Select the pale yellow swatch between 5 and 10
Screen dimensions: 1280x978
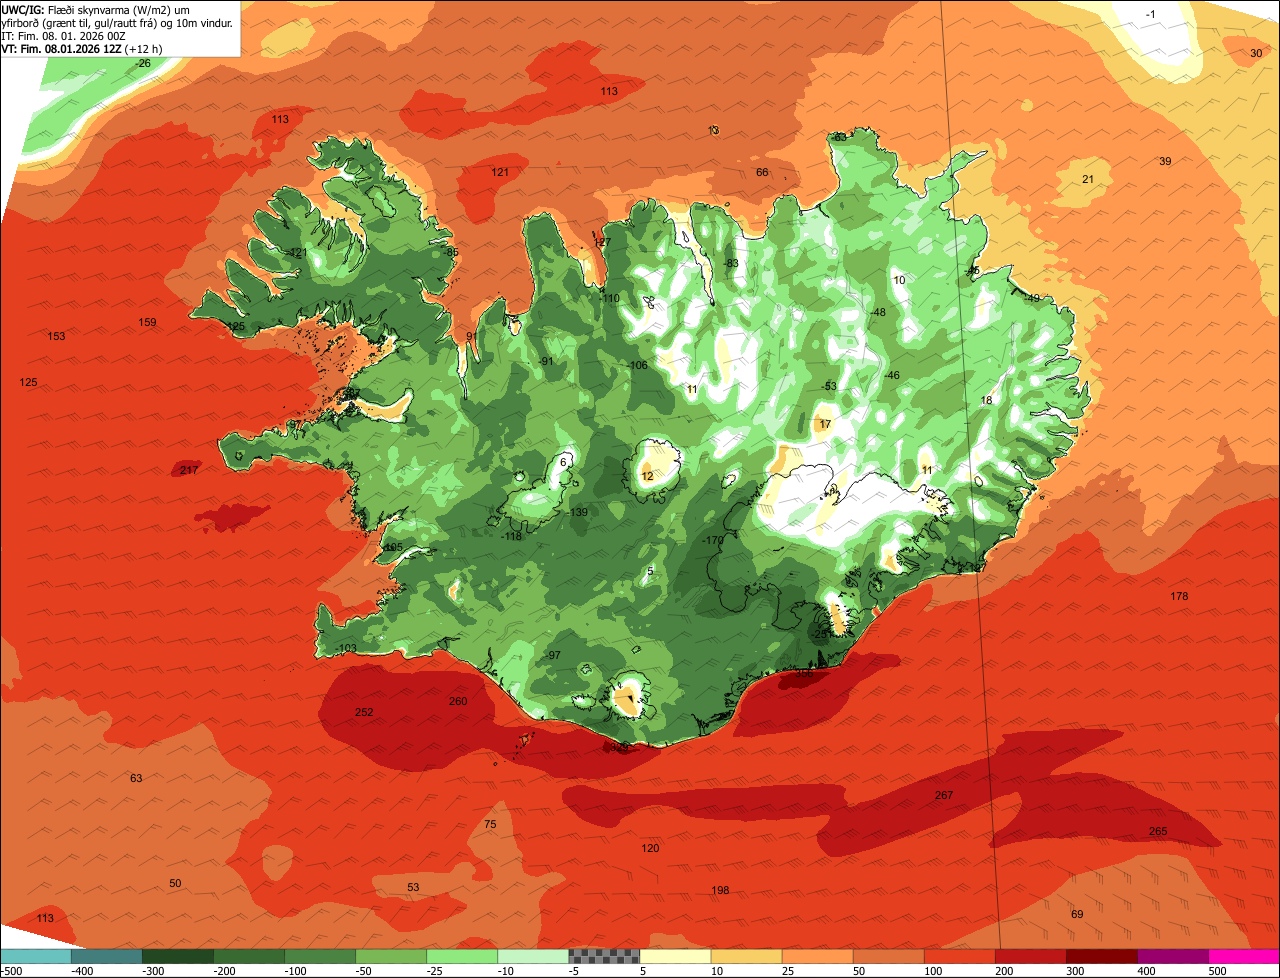coord(675,957)
